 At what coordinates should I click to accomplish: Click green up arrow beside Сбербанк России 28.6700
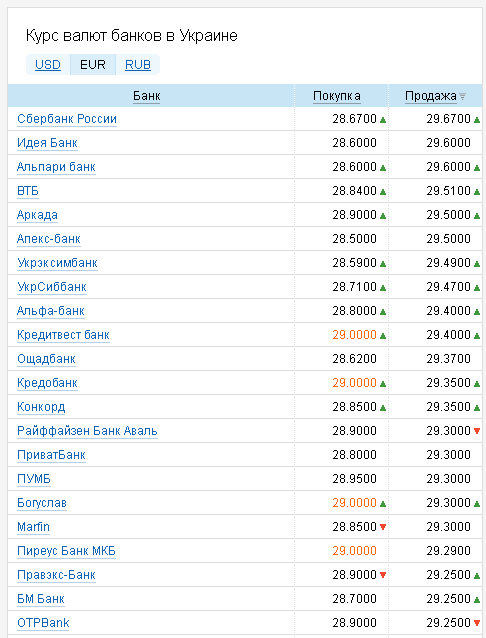tap(383, 120)
